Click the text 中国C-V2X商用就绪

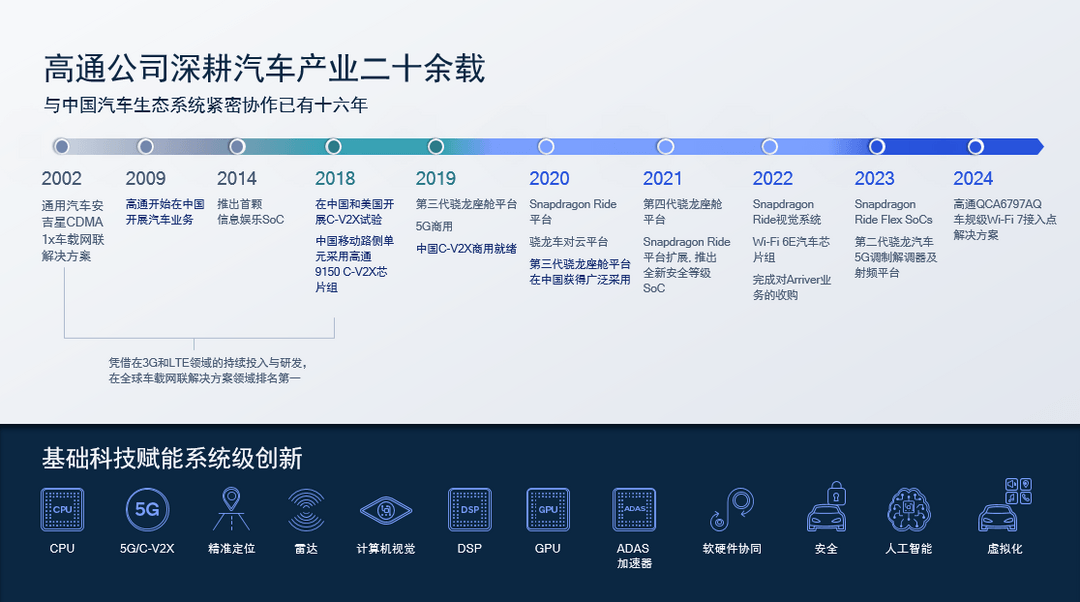coord(466,249)
